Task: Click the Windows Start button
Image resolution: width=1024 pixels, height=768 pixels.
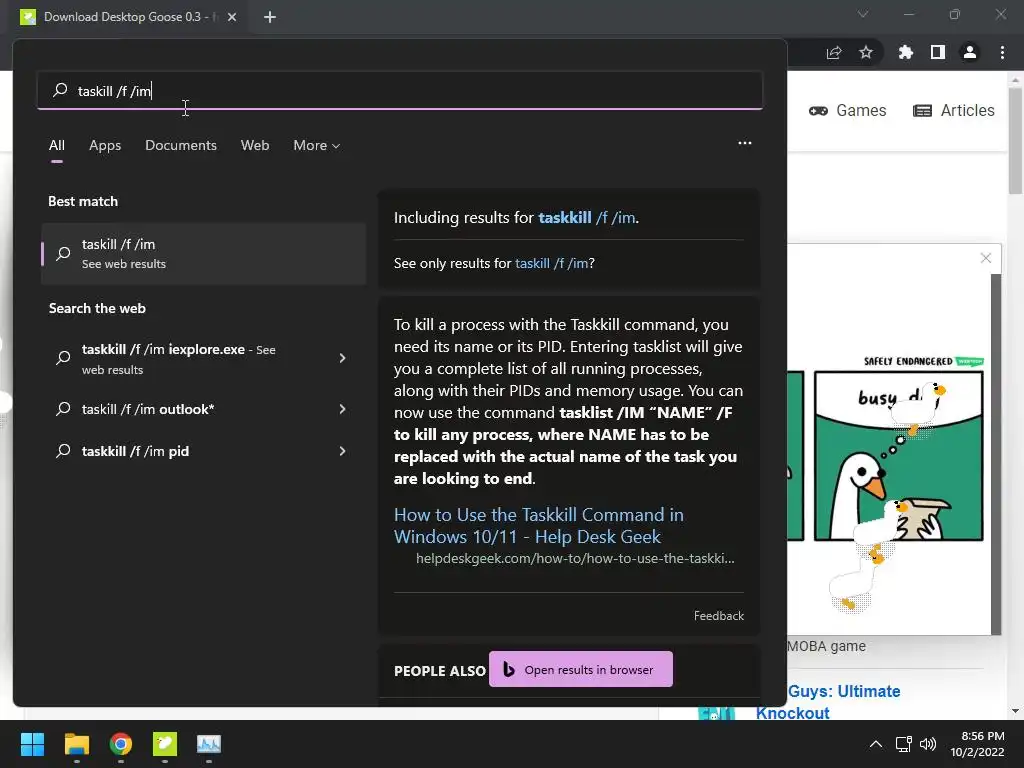Action: 32,744
